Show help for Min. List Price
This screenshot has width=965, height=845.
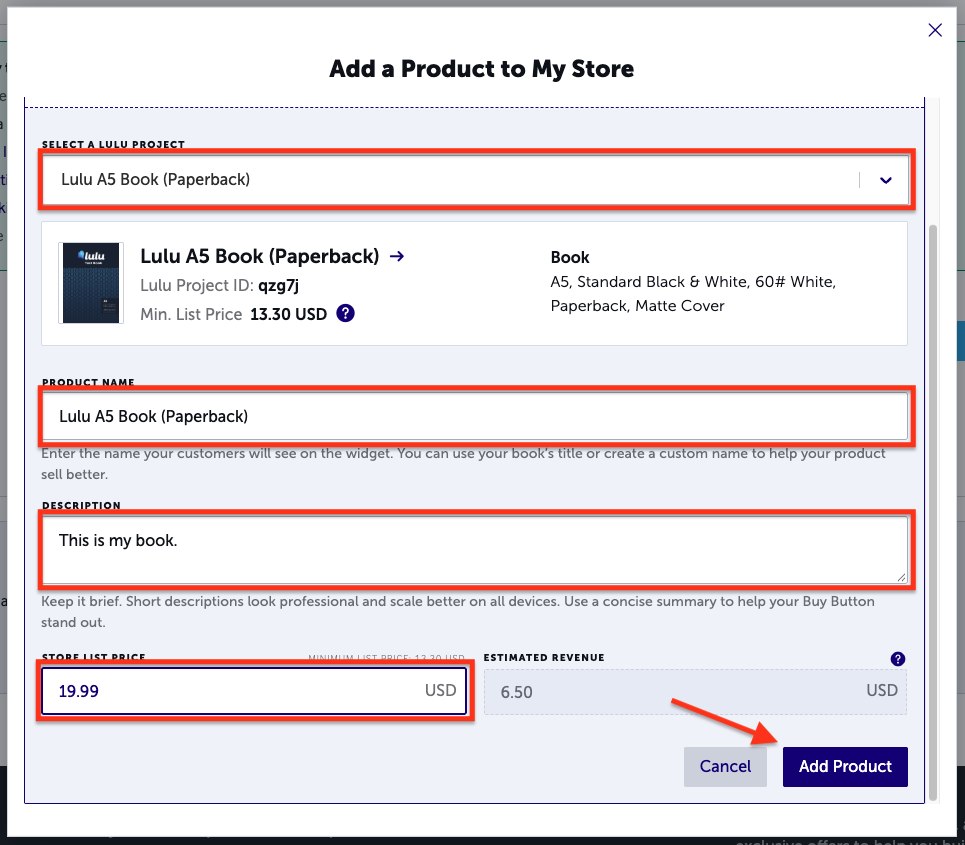pyautogui.click(x=345, y=313)
